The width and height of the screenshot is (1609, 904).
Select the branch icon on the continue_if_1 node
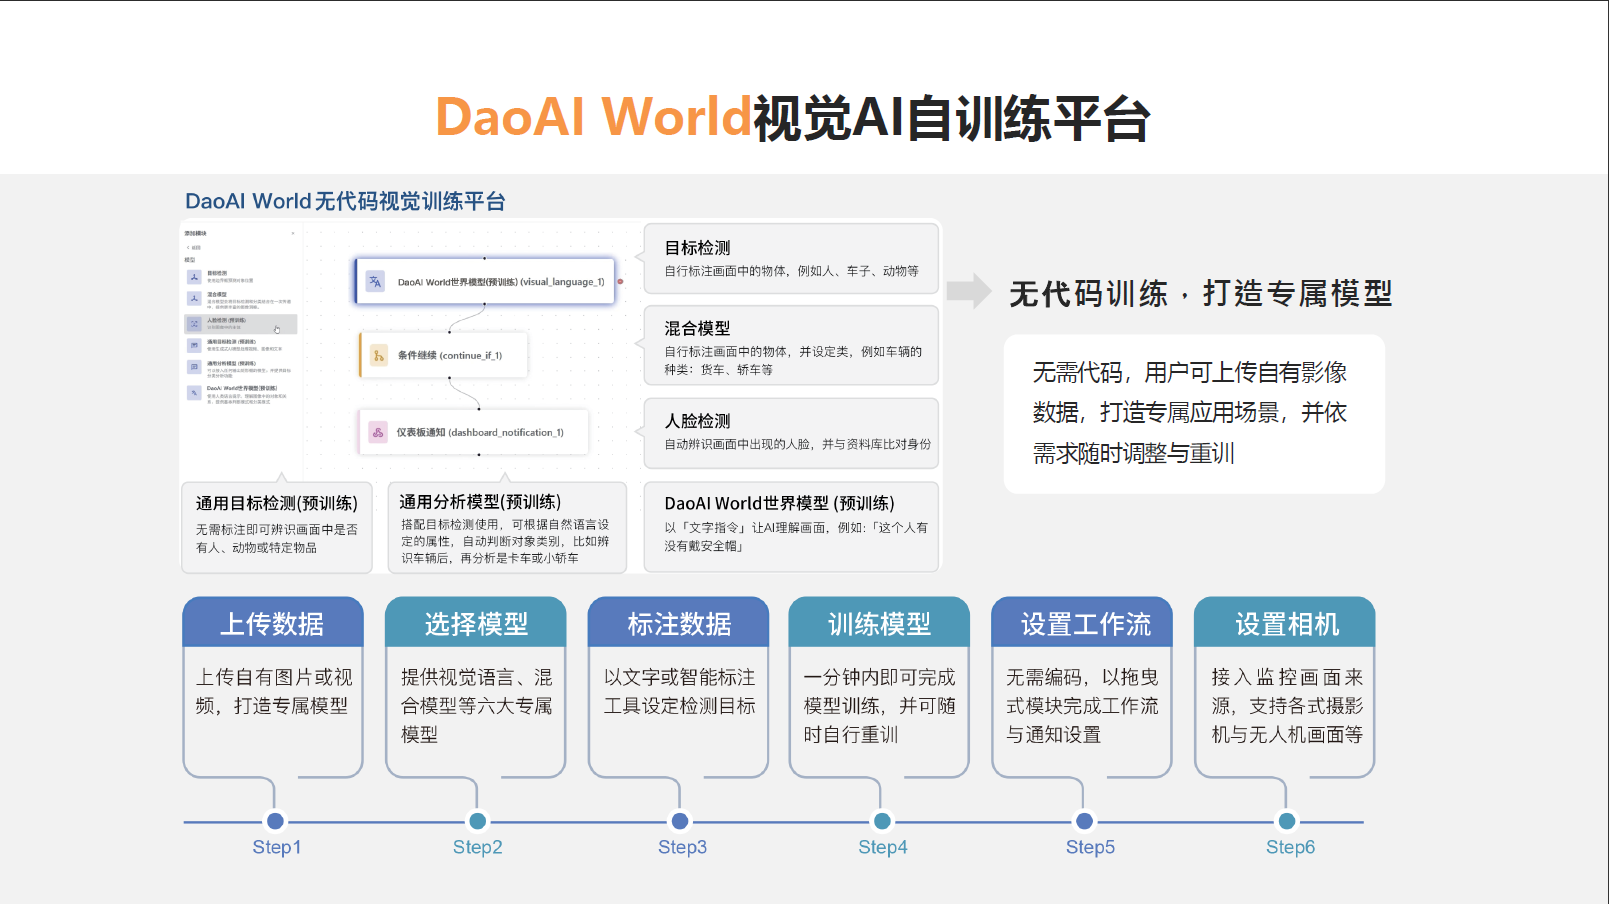pos(378,355)
